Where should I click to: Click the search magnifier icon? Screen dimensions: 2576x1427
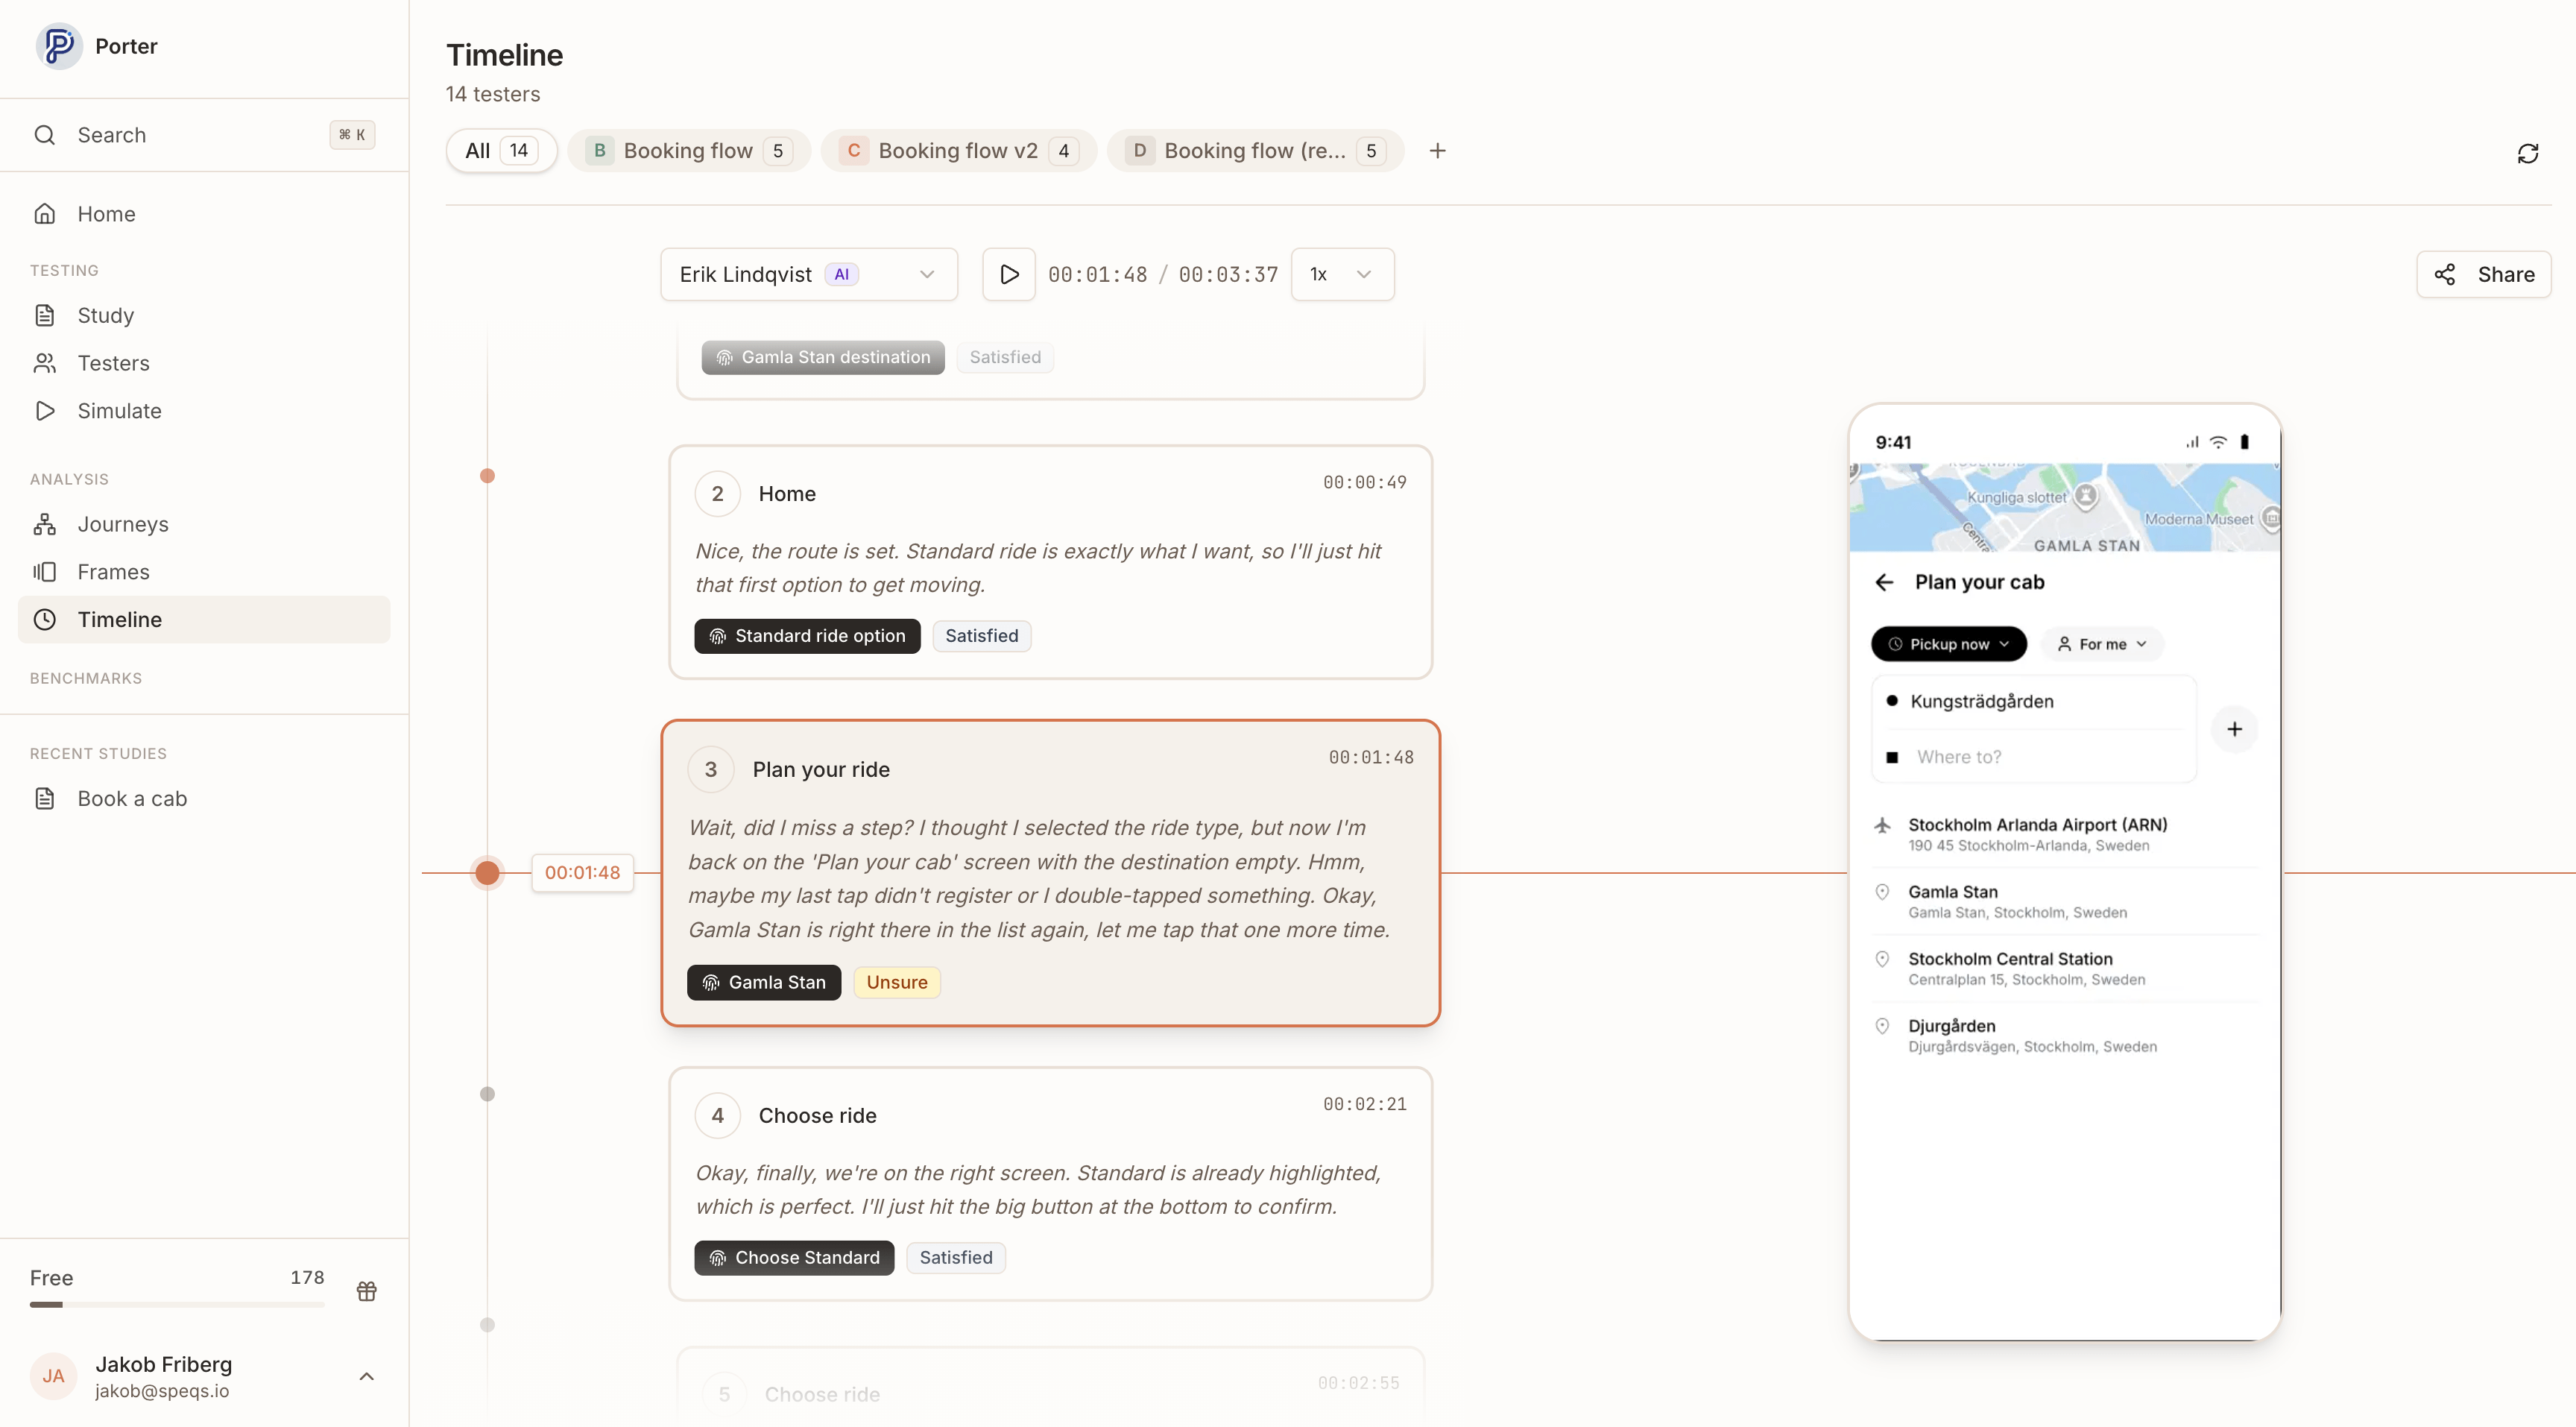click(44, 134)
